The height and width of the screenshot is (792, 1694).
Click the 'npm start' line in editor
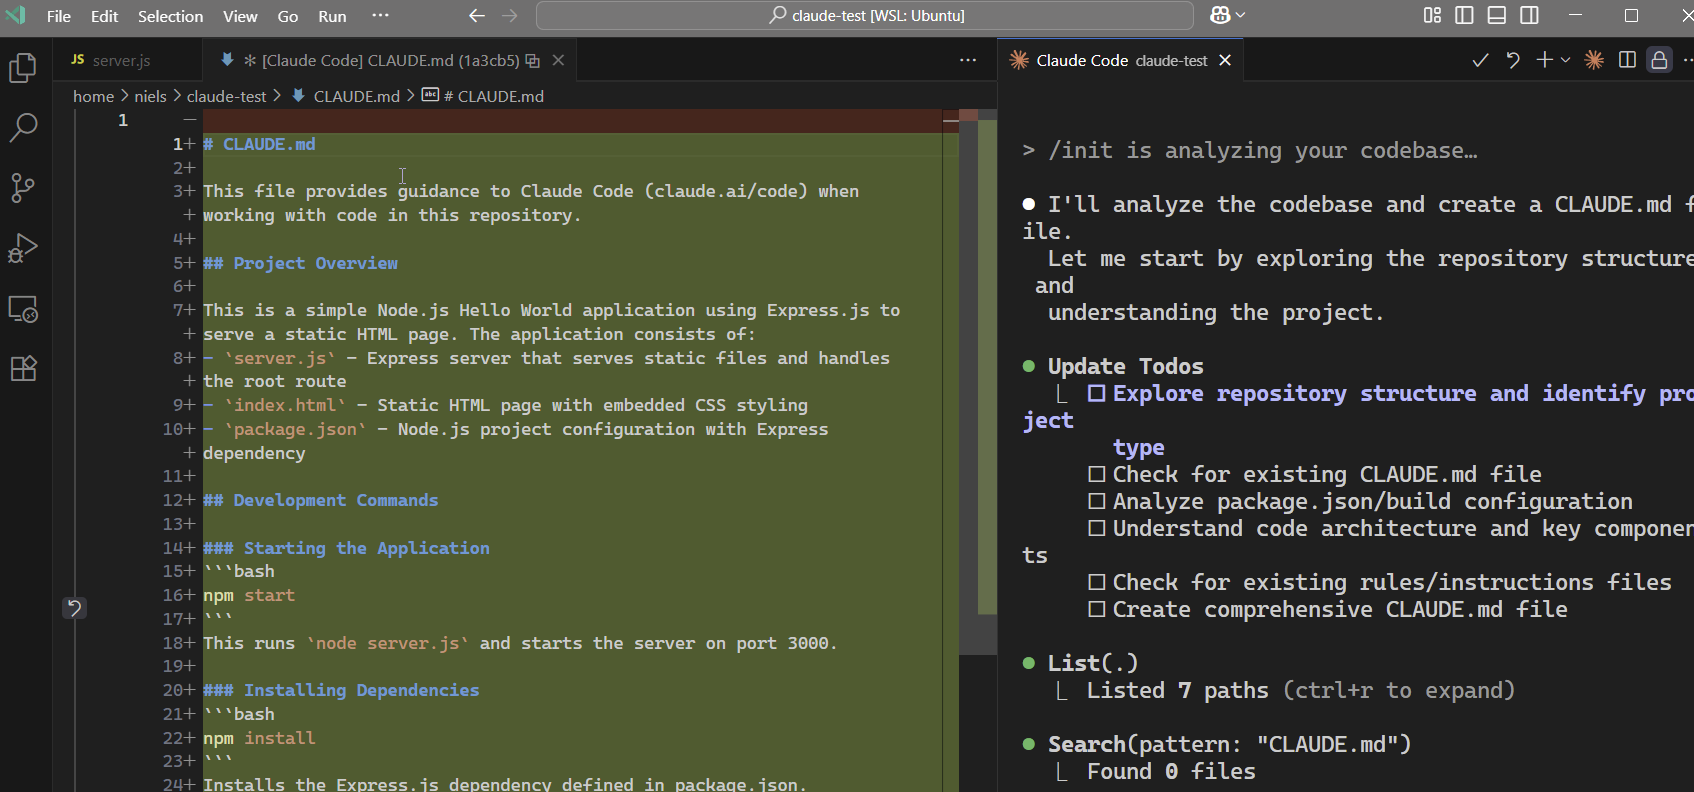tap(249, 595)
